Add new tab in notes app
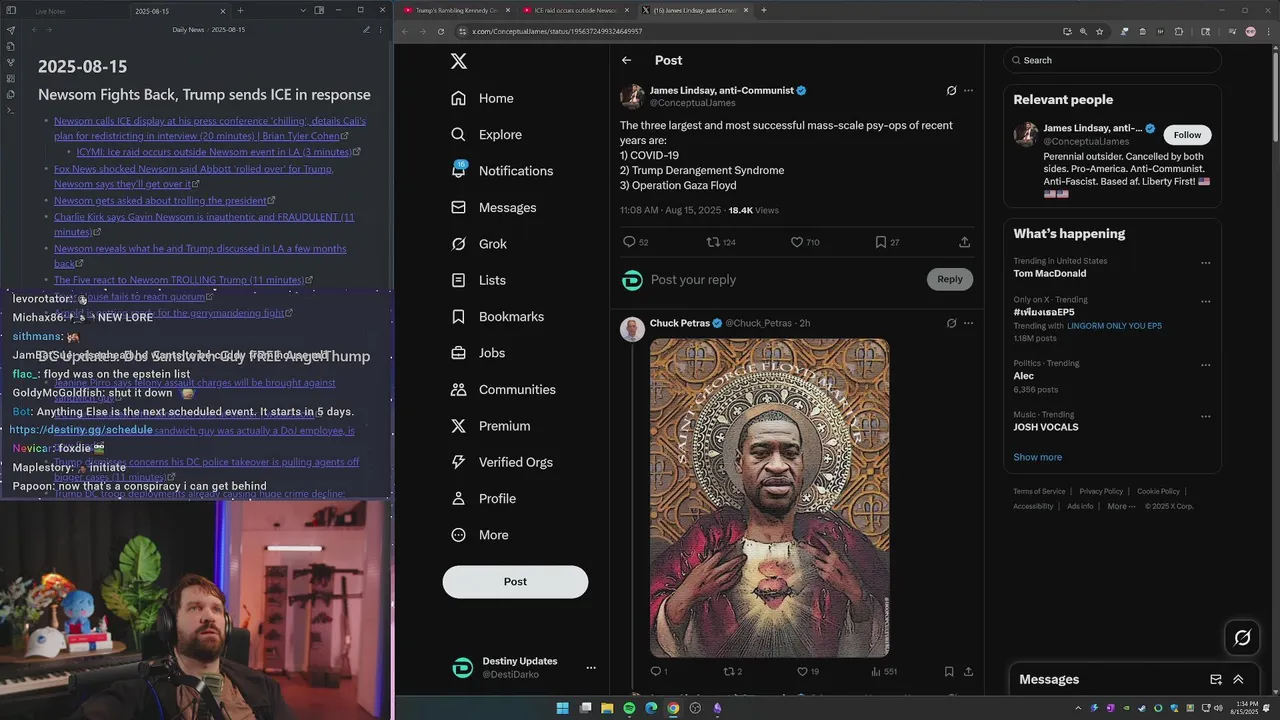This screenshot has width=1280, height=720. pyautogui.click(x=240, y=10)
